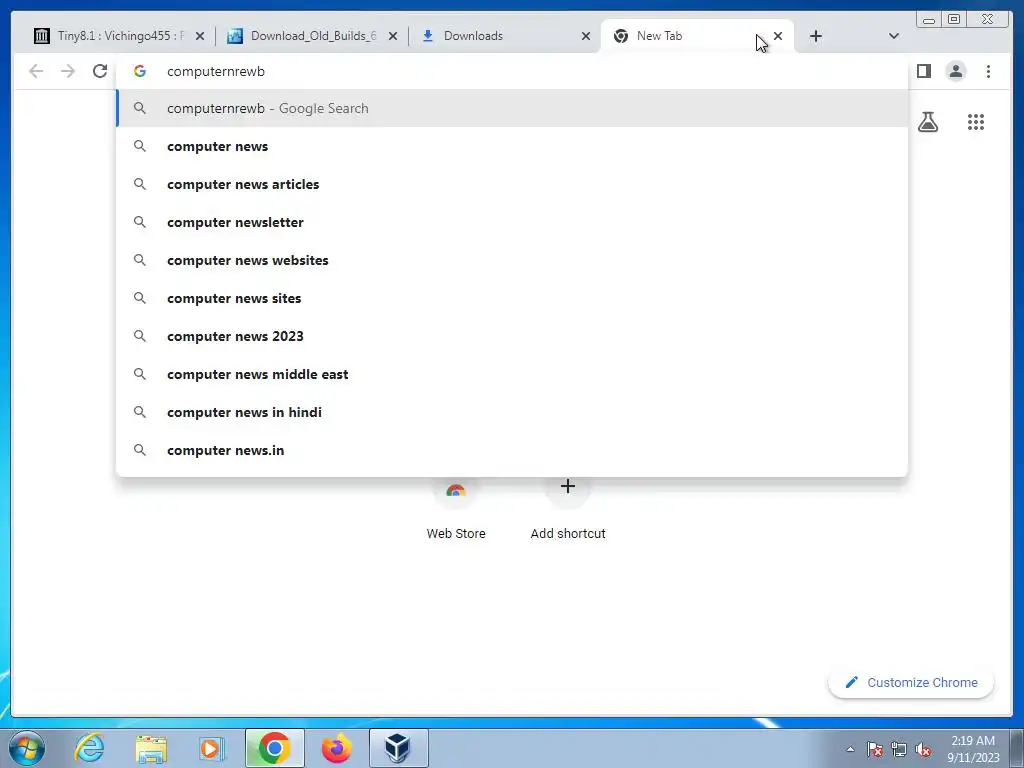Open the Windows Start orb
Image resolution: width=1024 pixels, height=768 pixels.
pos(27,748)
